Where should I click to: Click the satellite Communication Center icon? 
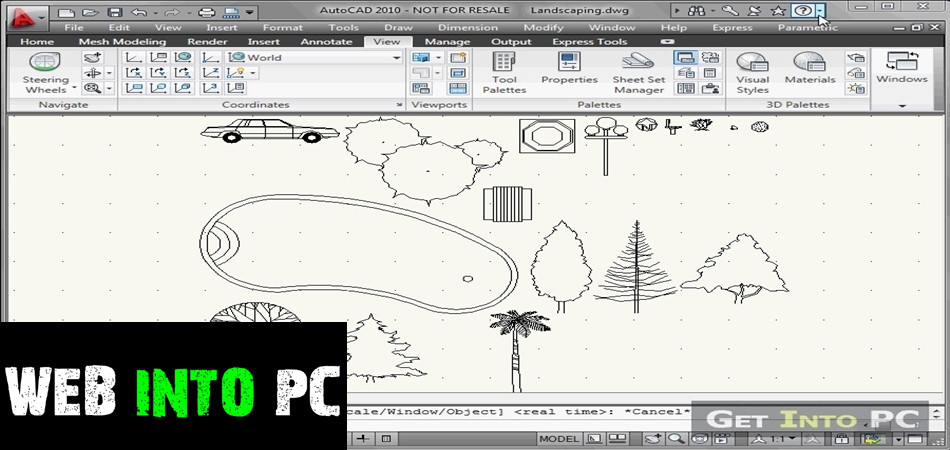754,10
